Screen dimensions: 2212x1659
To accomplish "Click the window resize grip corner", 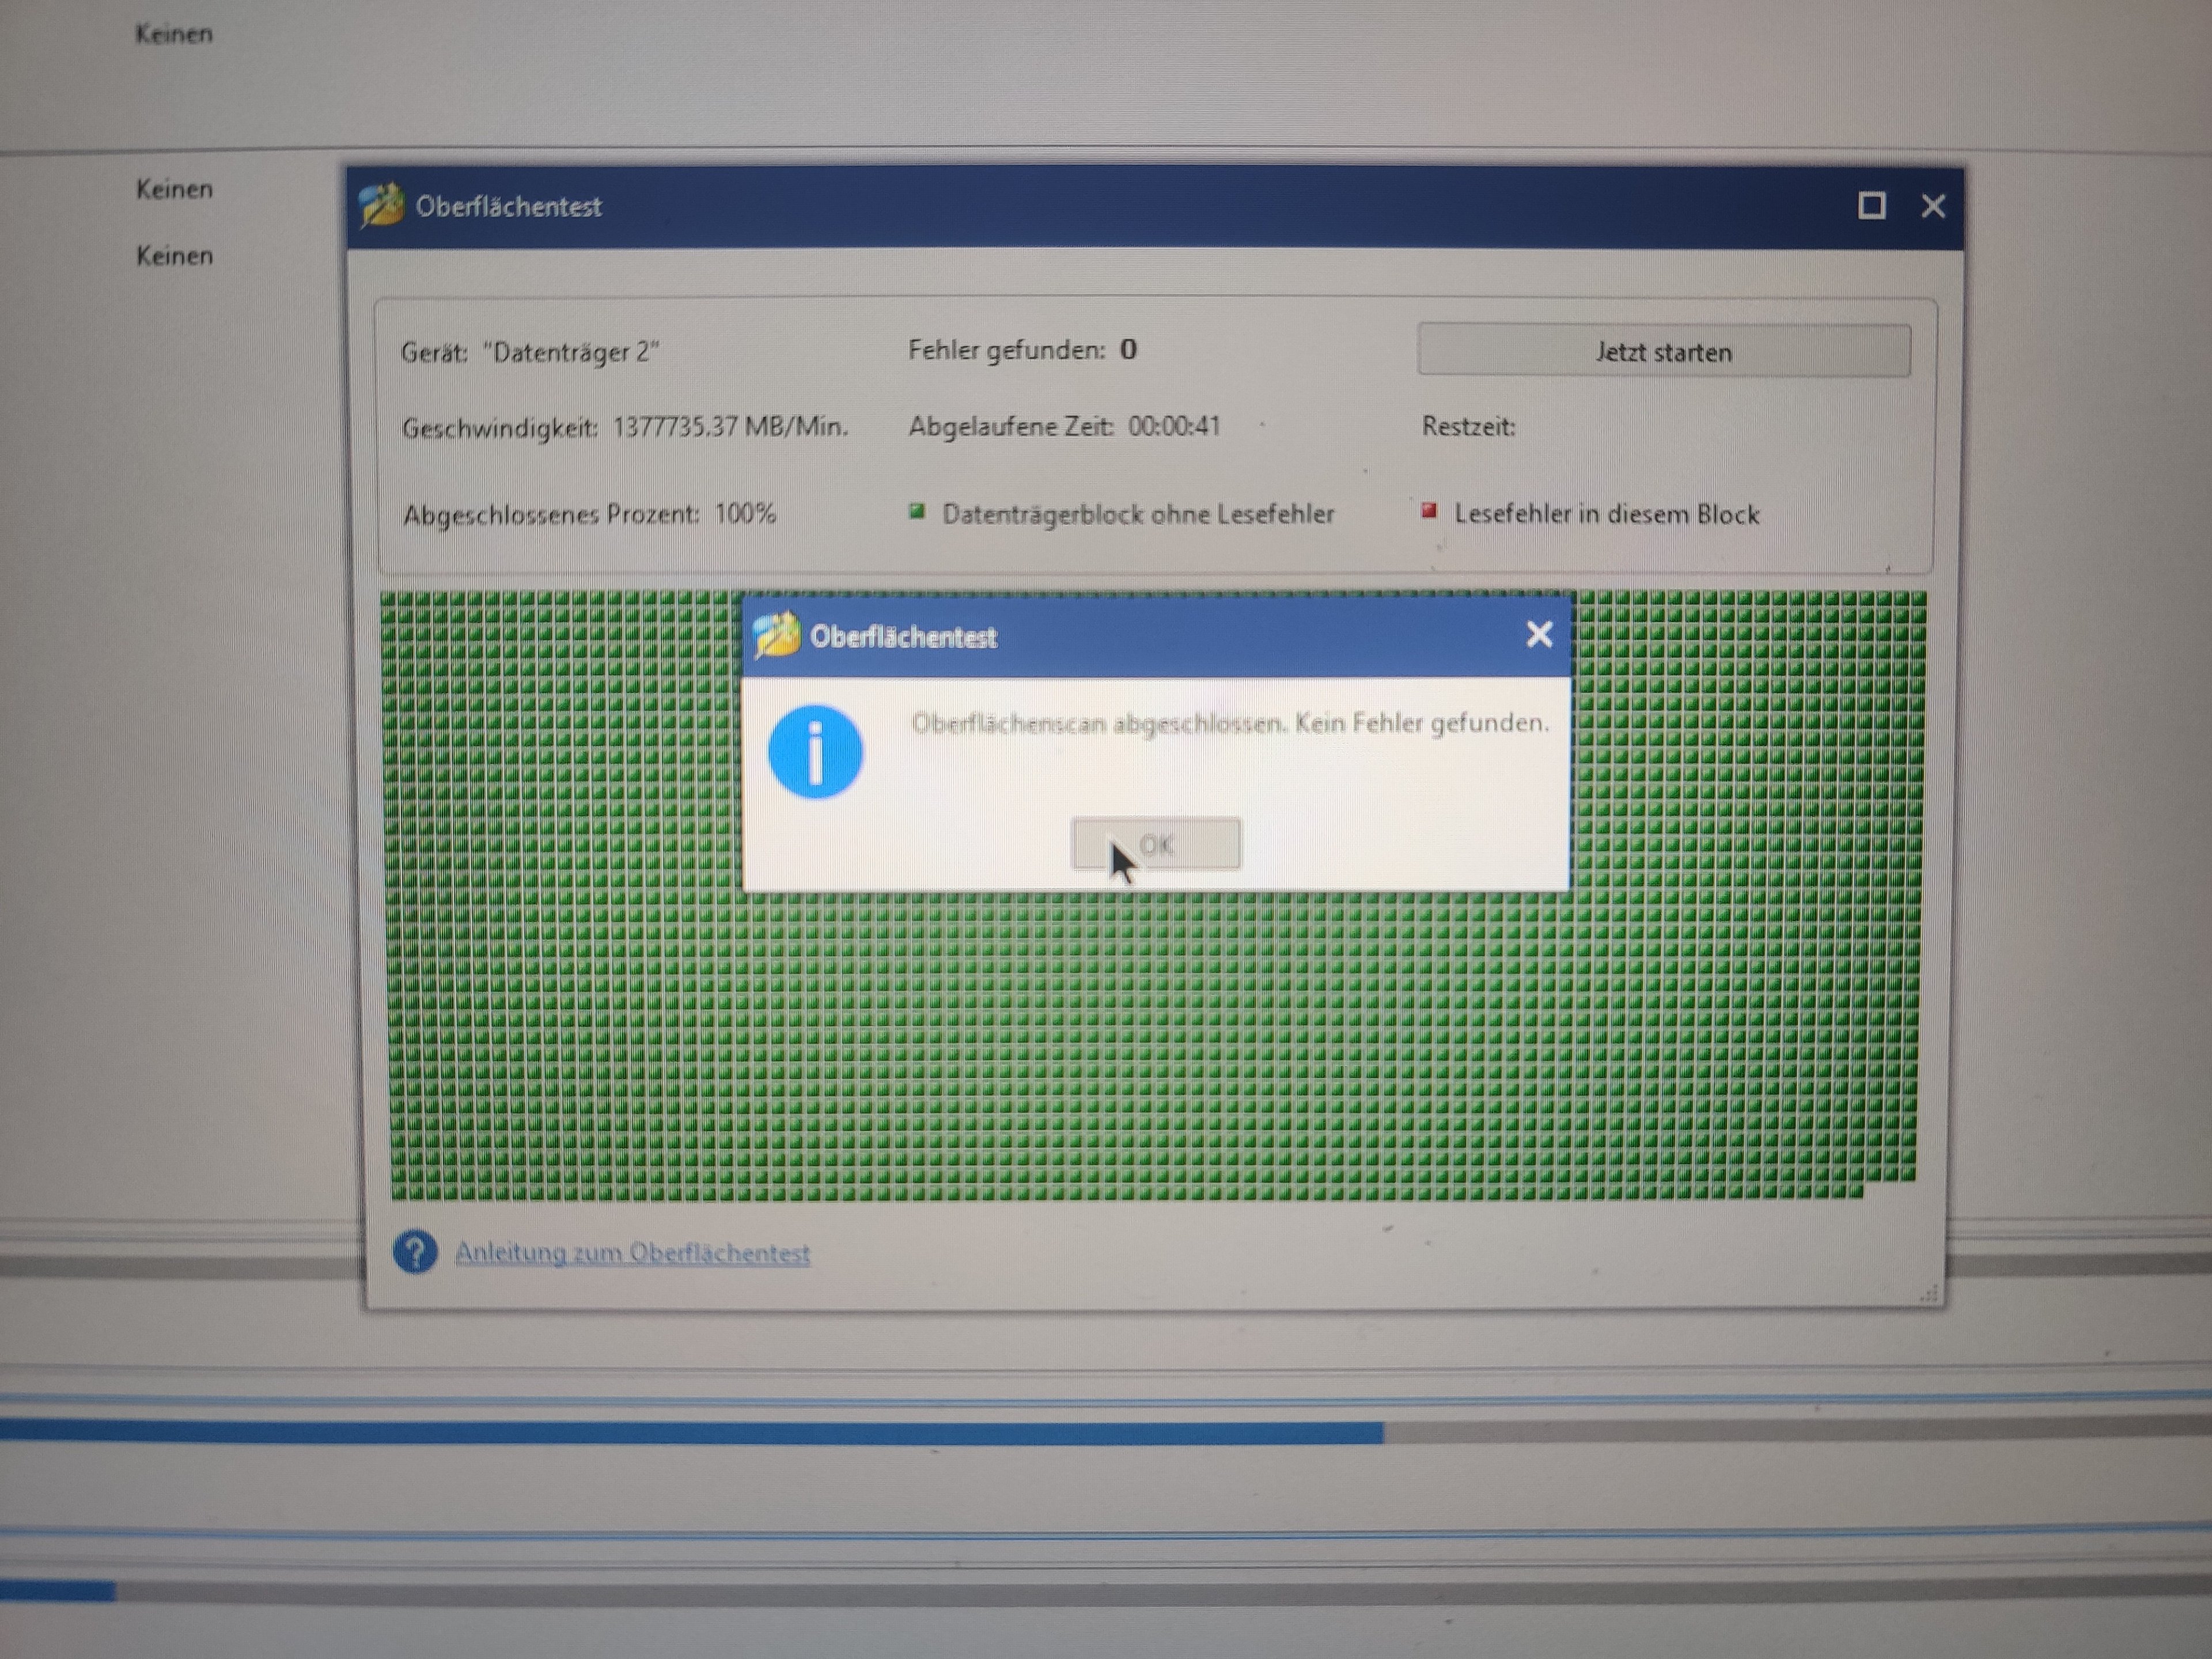I will (x=1930, y=1295).
